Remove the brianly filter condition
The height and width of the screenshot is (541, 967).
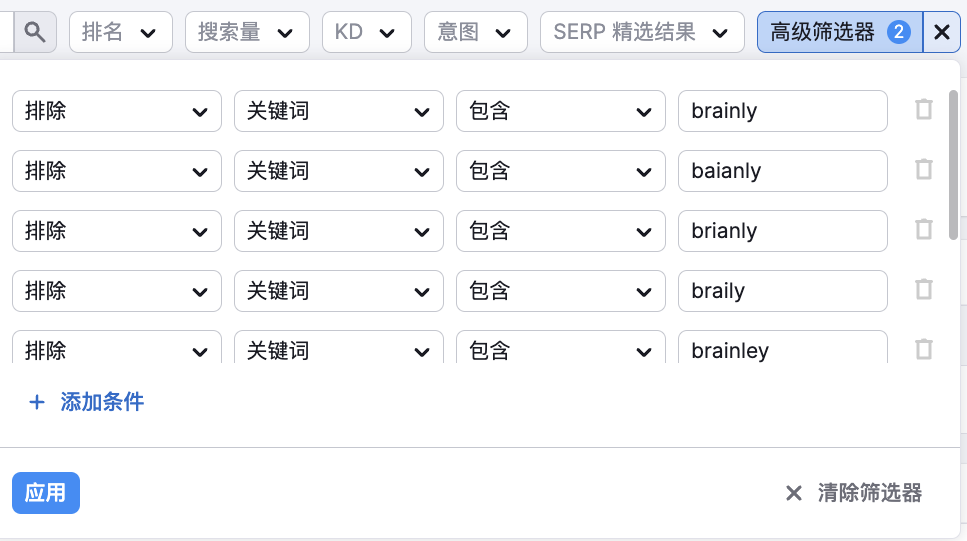click(924, 230)
